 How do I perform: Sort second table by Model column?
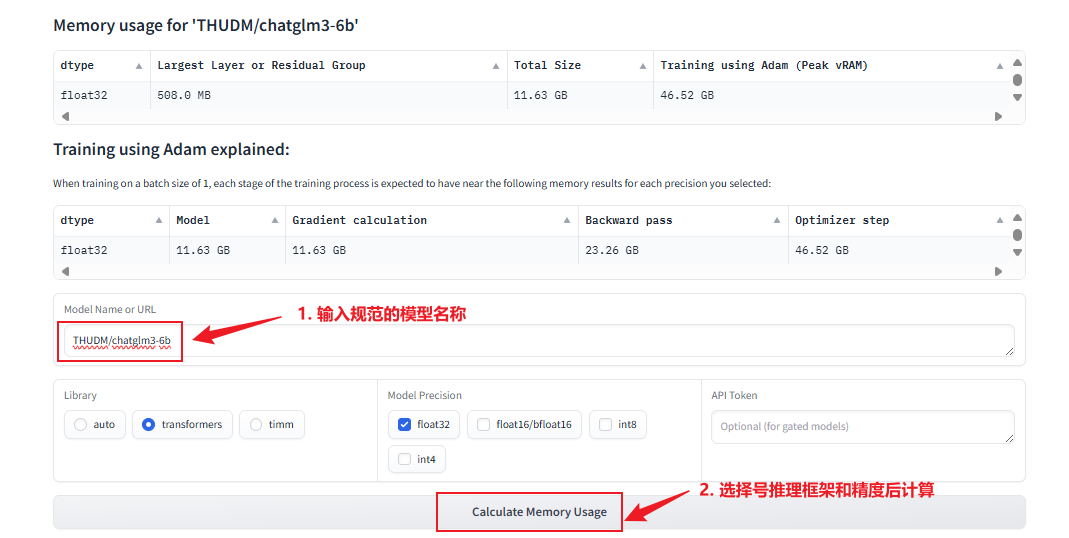tap(275, 221)
